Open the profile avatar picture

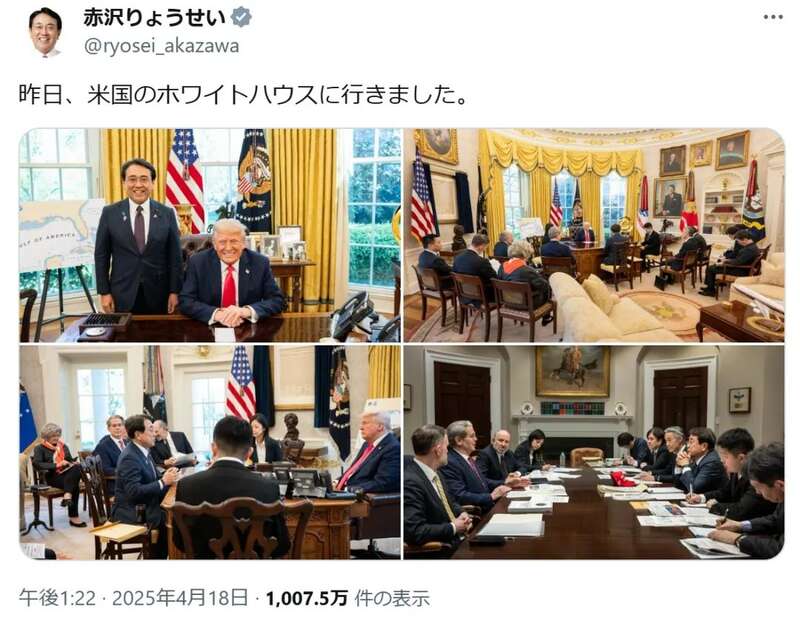45,32
